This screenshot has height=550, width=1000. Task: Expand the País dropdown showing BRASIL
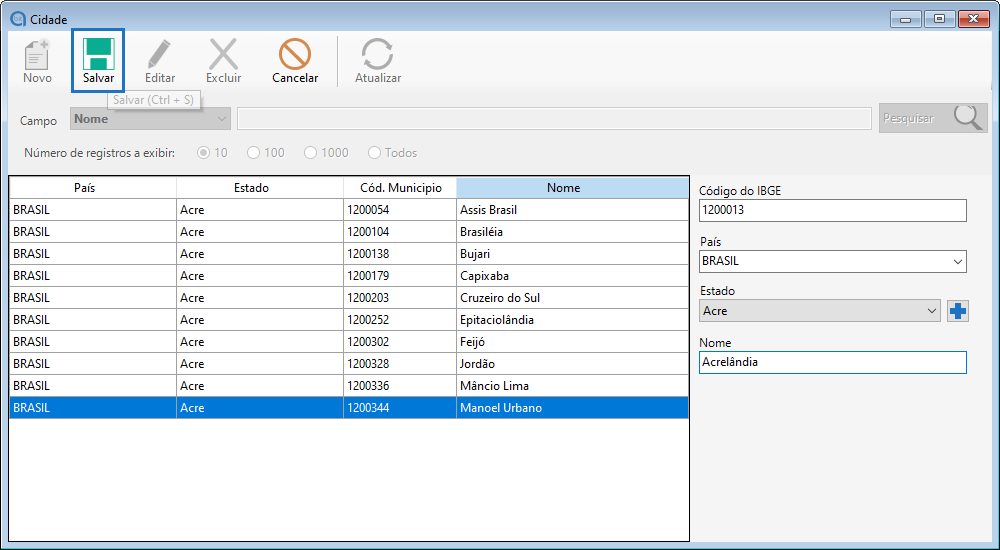832,261
